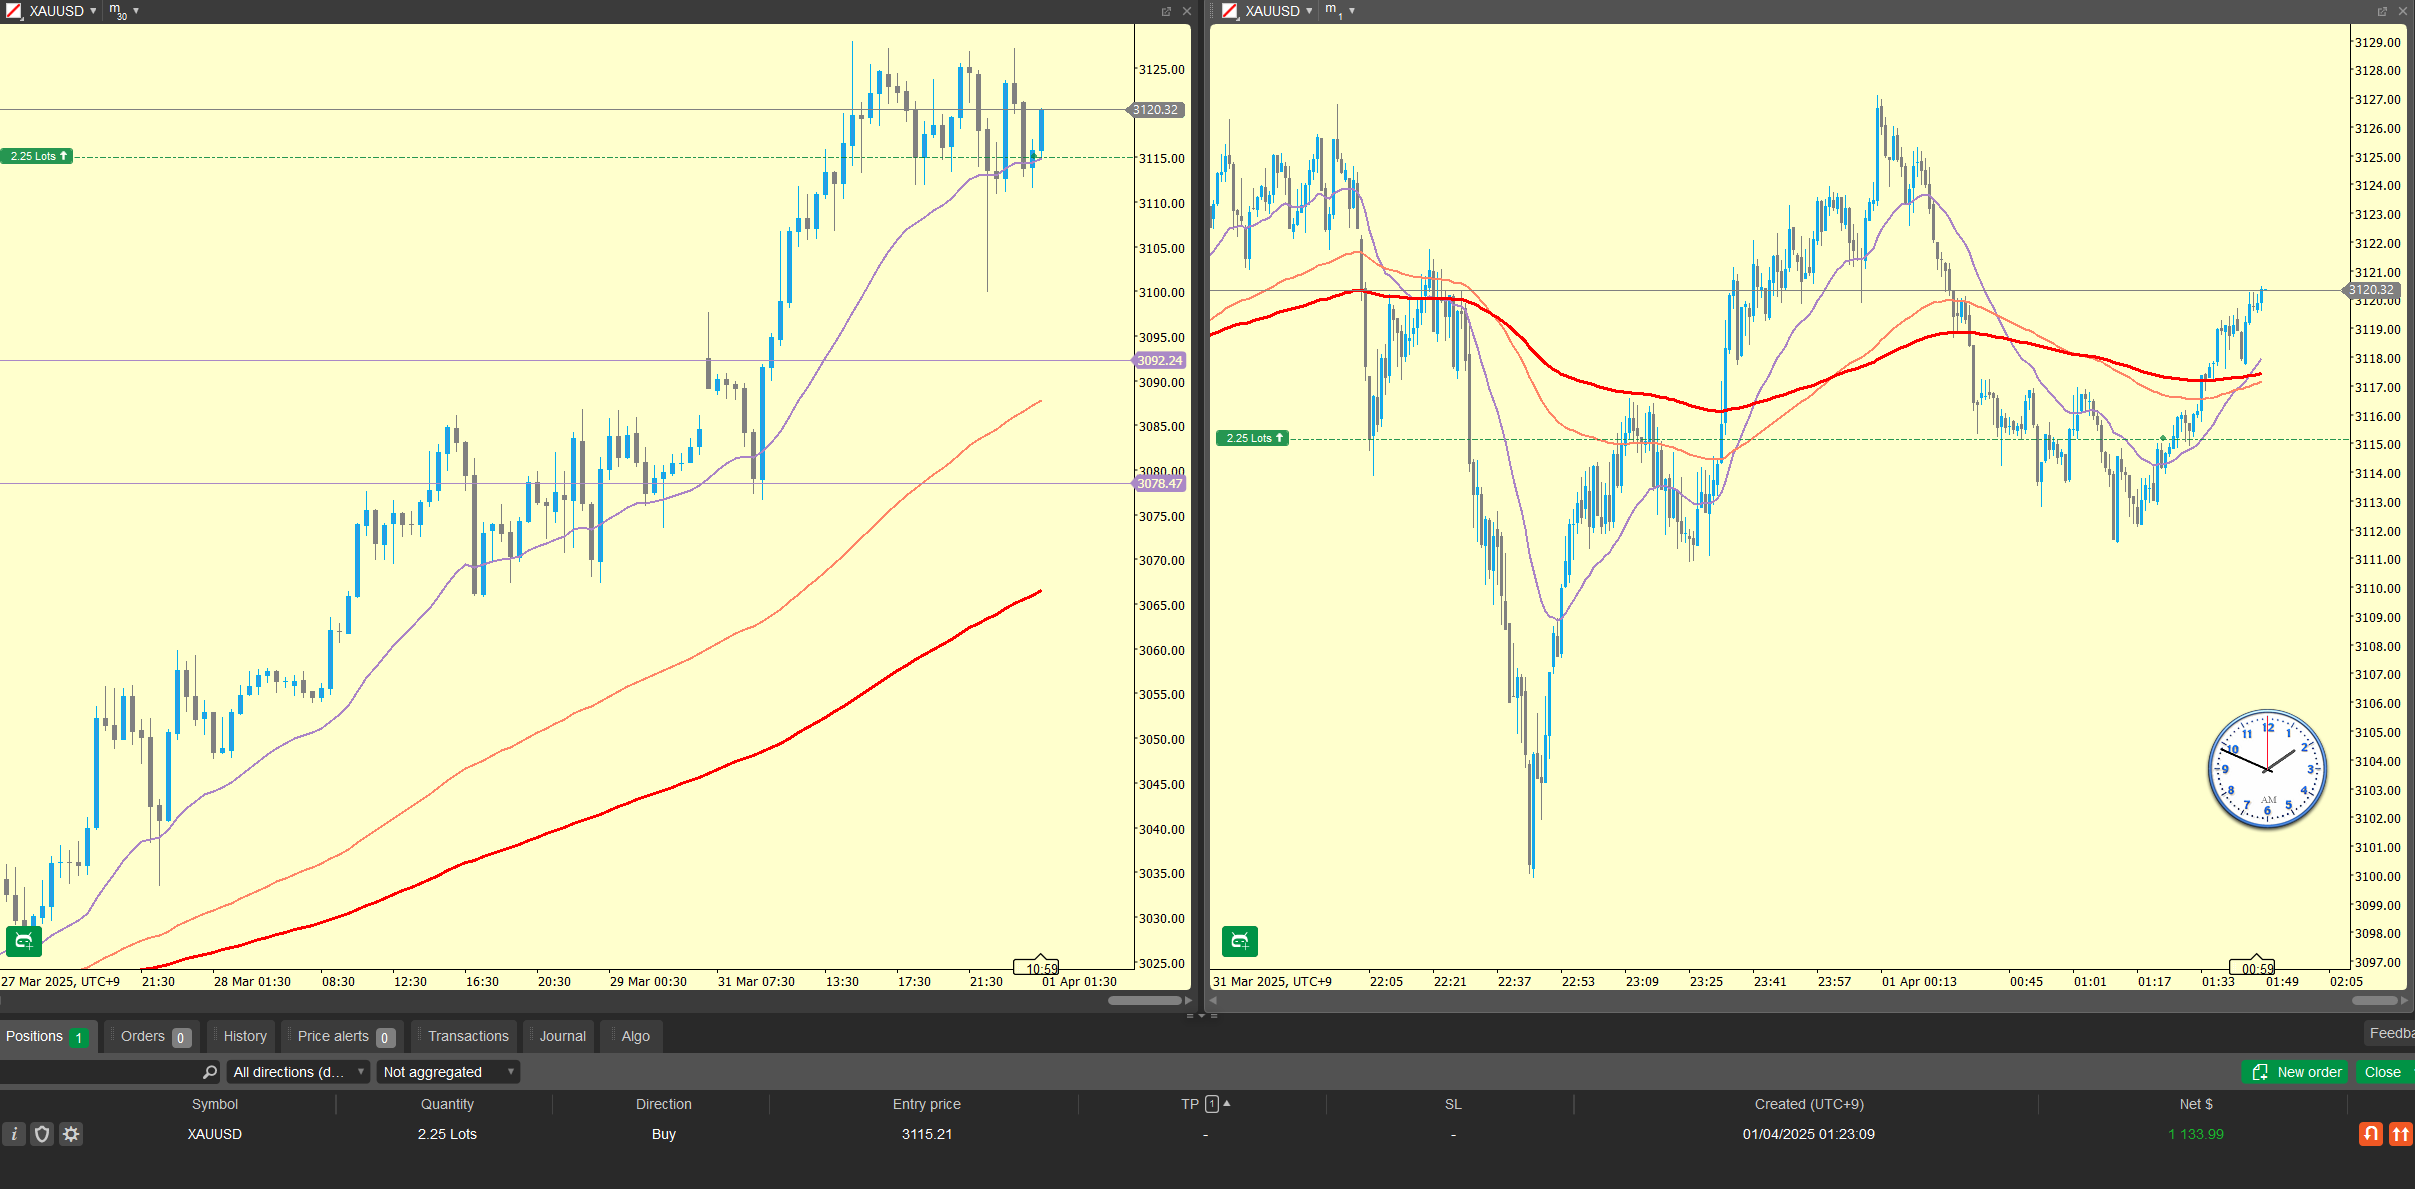Switch to the History tab
The height and width of the screenshot is (1189, 2415).
(245, 1036)
